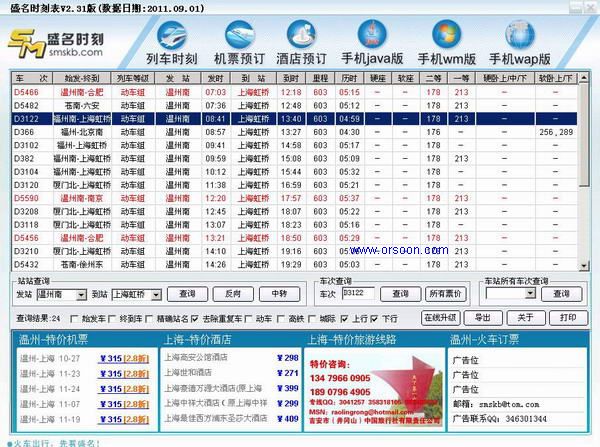Click the SM 盛名时刻 logo
The width and height of the screenshot is (600, 447).
(x=56, y=44)
